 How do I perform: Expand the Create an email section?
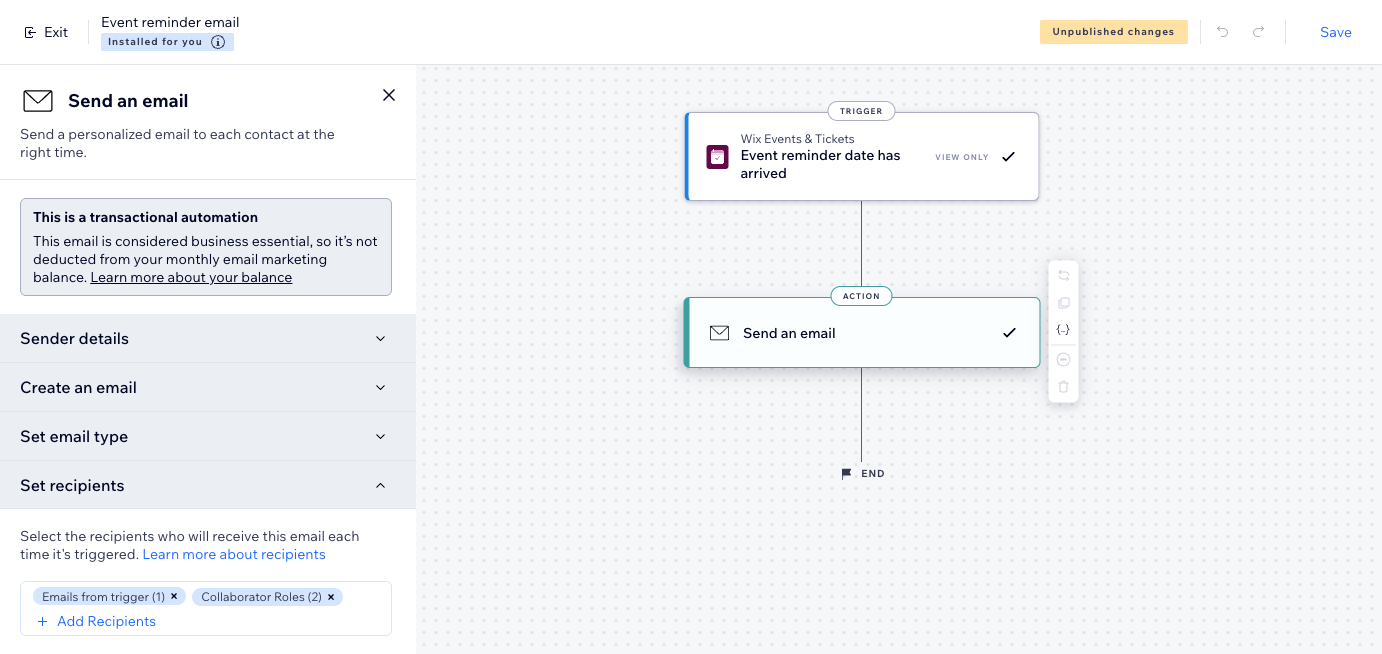(380, 388)
